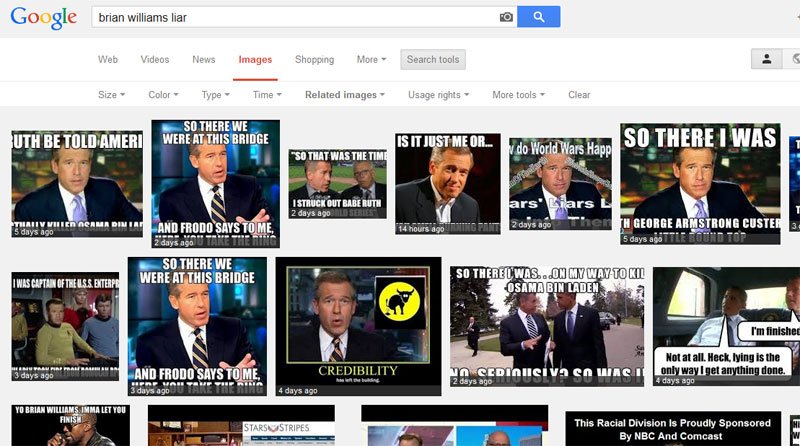Expand the Size filter dropdown
This screenshot has width=800, height=446.
pyautogui.click(x=111, y=95)
